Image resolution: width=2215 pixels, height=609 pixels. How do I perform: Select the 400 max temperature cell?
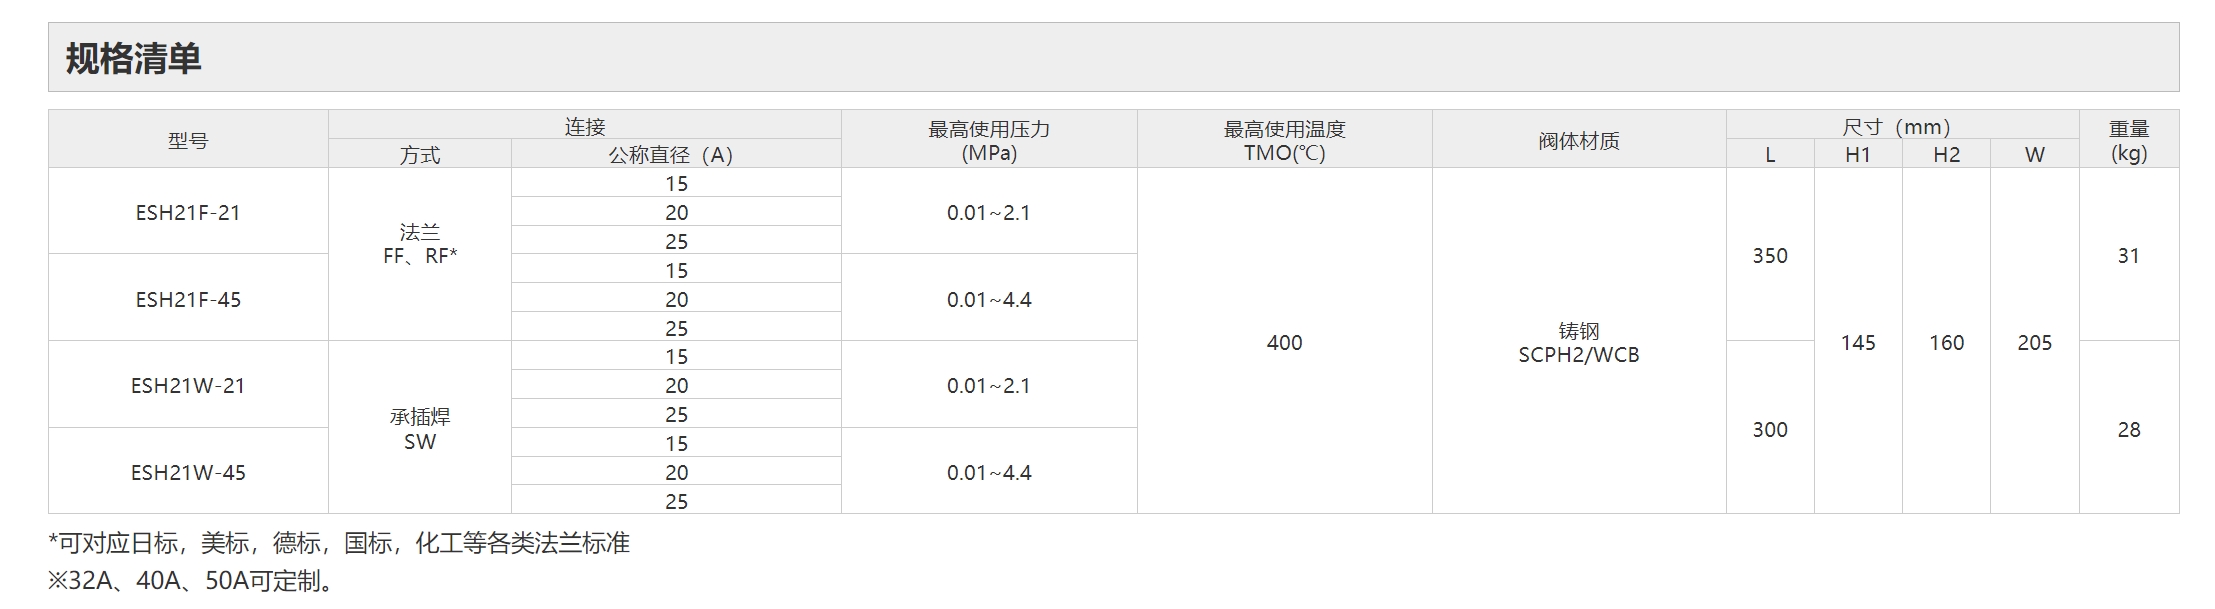(x=1284, y=343)
